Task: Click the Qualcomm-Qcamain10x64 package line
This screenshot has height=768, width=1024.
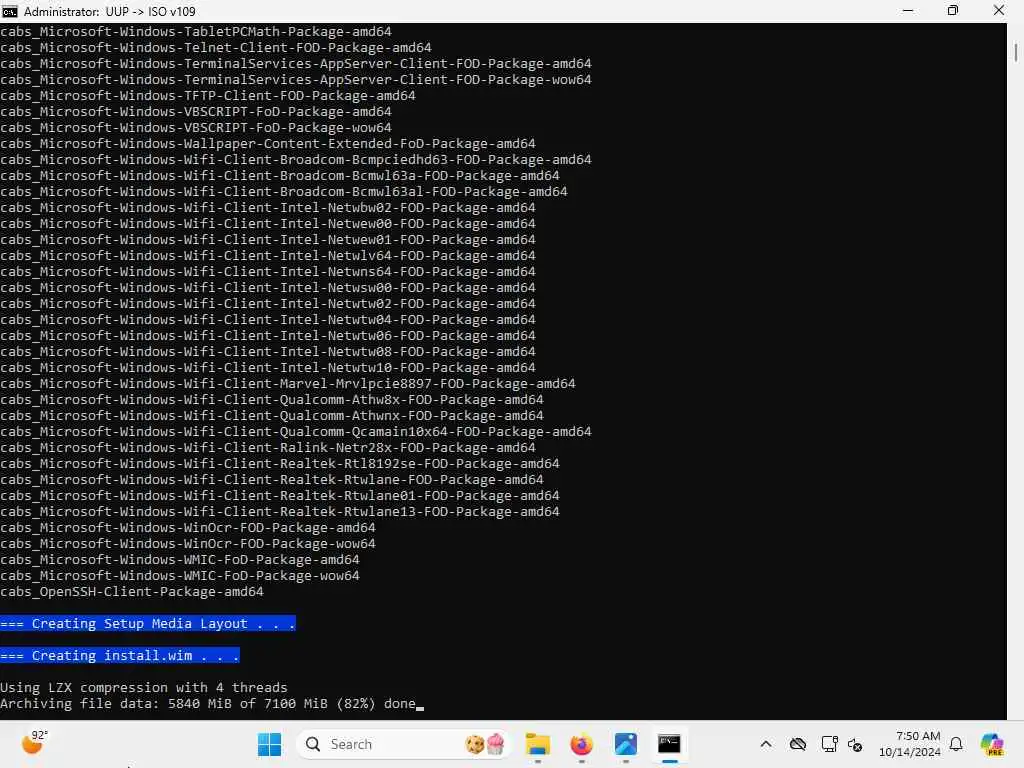Action: 296,432
